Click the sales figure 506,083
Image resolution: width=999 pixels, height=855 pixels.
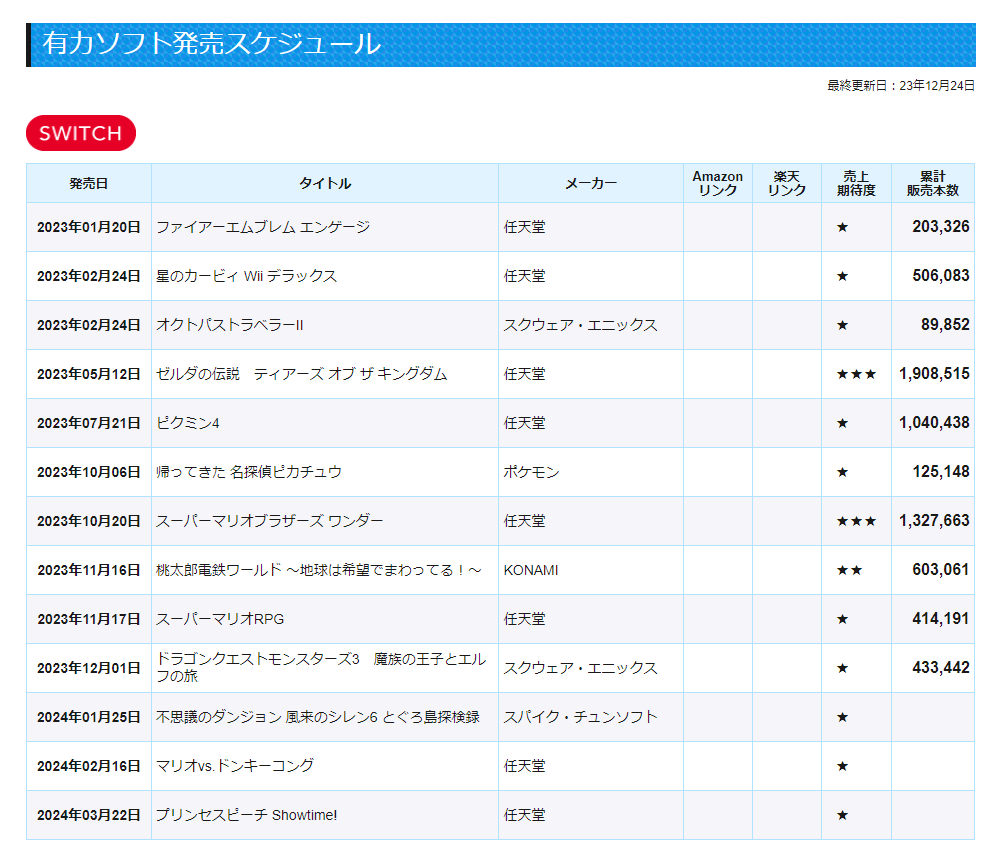940,276
